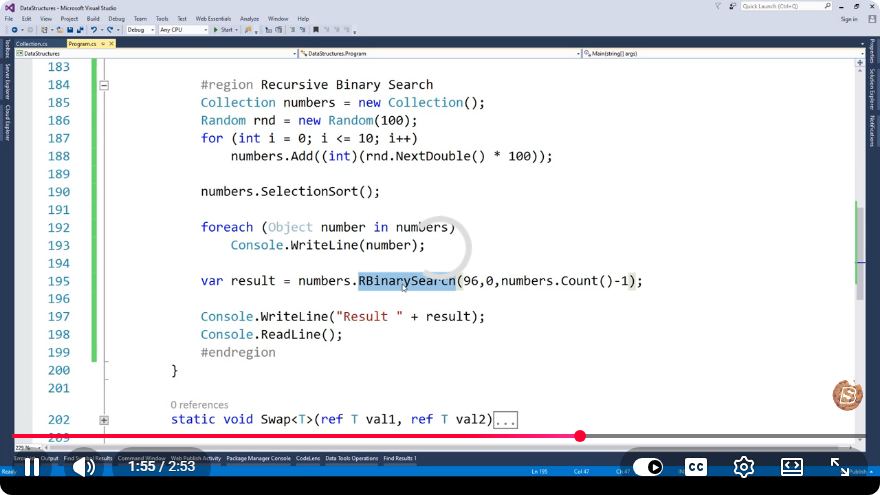Screen dimensions: 880x495
Task: Toggle the autoplay switch
Action: pyautogui.click(x=648, y=467)
